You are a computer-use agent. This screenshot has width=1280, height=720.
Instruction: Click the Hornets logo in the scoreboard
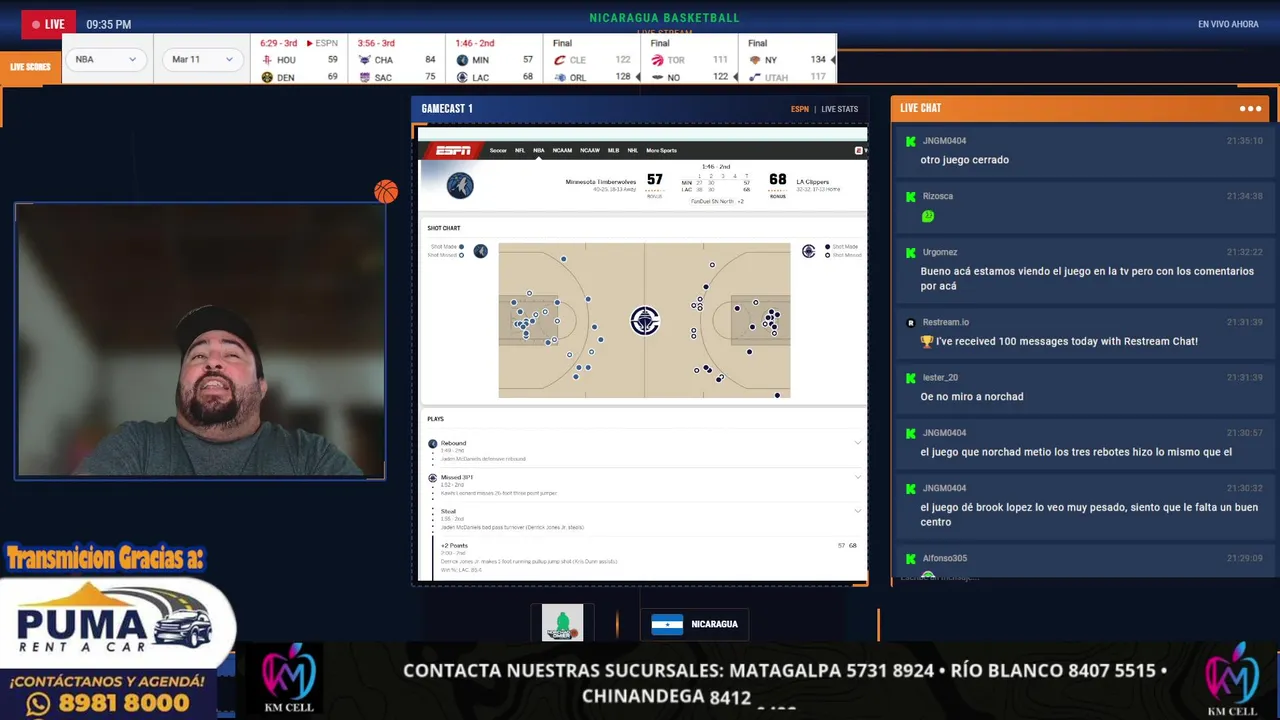tap(364, 60)
